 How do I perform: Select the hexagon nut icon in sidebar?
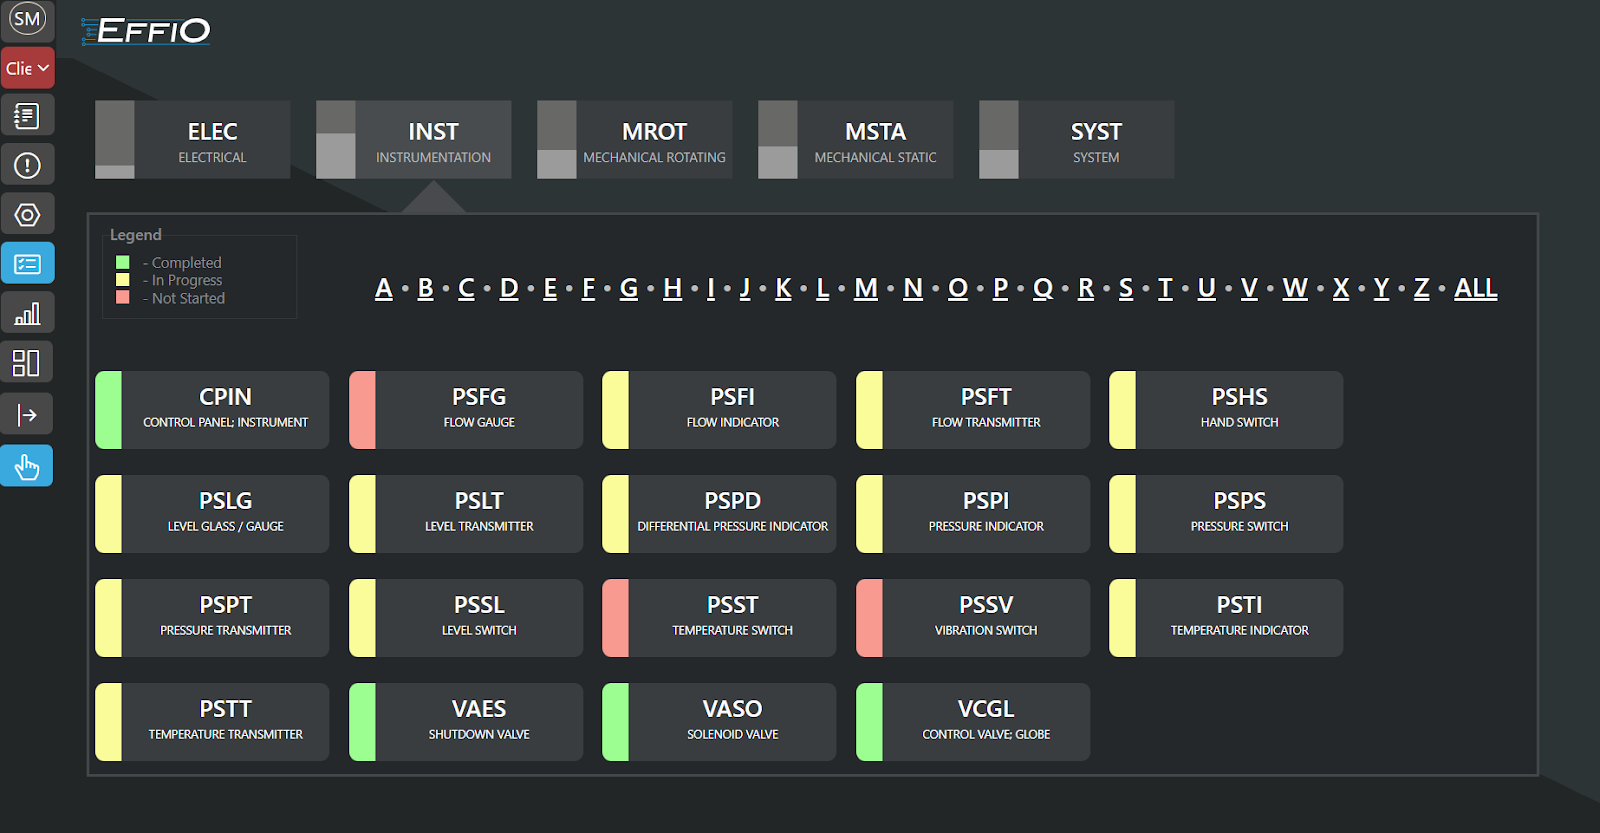(27, 214)
